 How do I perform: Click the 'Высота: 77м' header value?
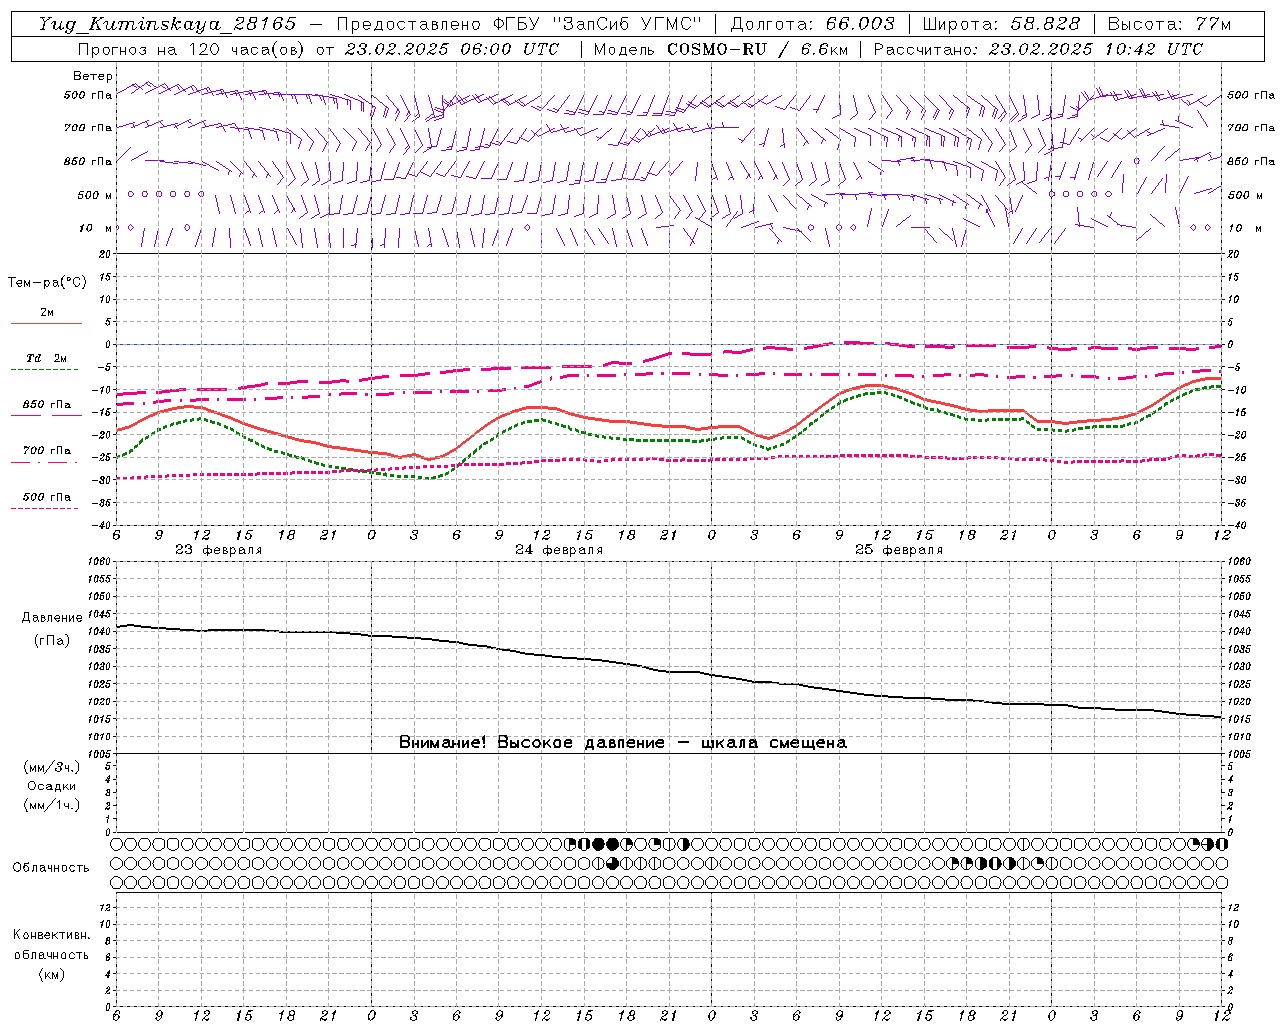[1169, 24]
